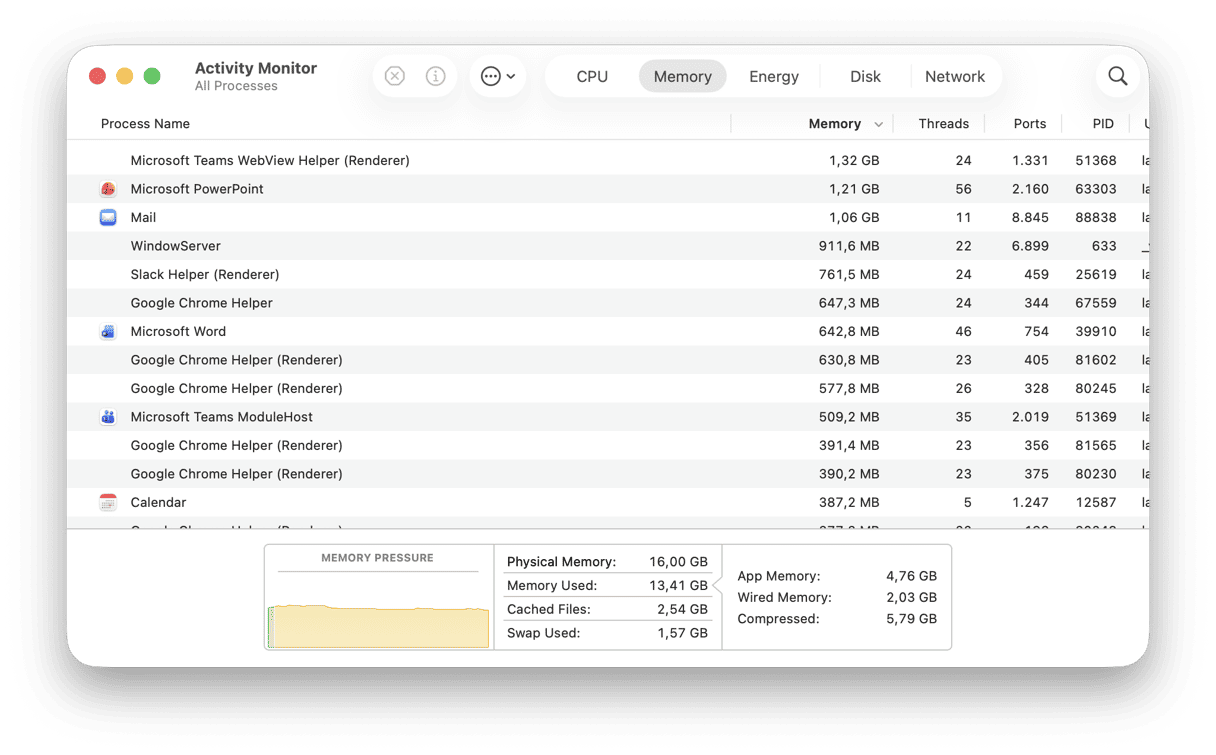Select the Google Chrome Helper 647,3 MB row
Image resolution: width=1216 pixels, height=755 pixels.
(608, 303)
